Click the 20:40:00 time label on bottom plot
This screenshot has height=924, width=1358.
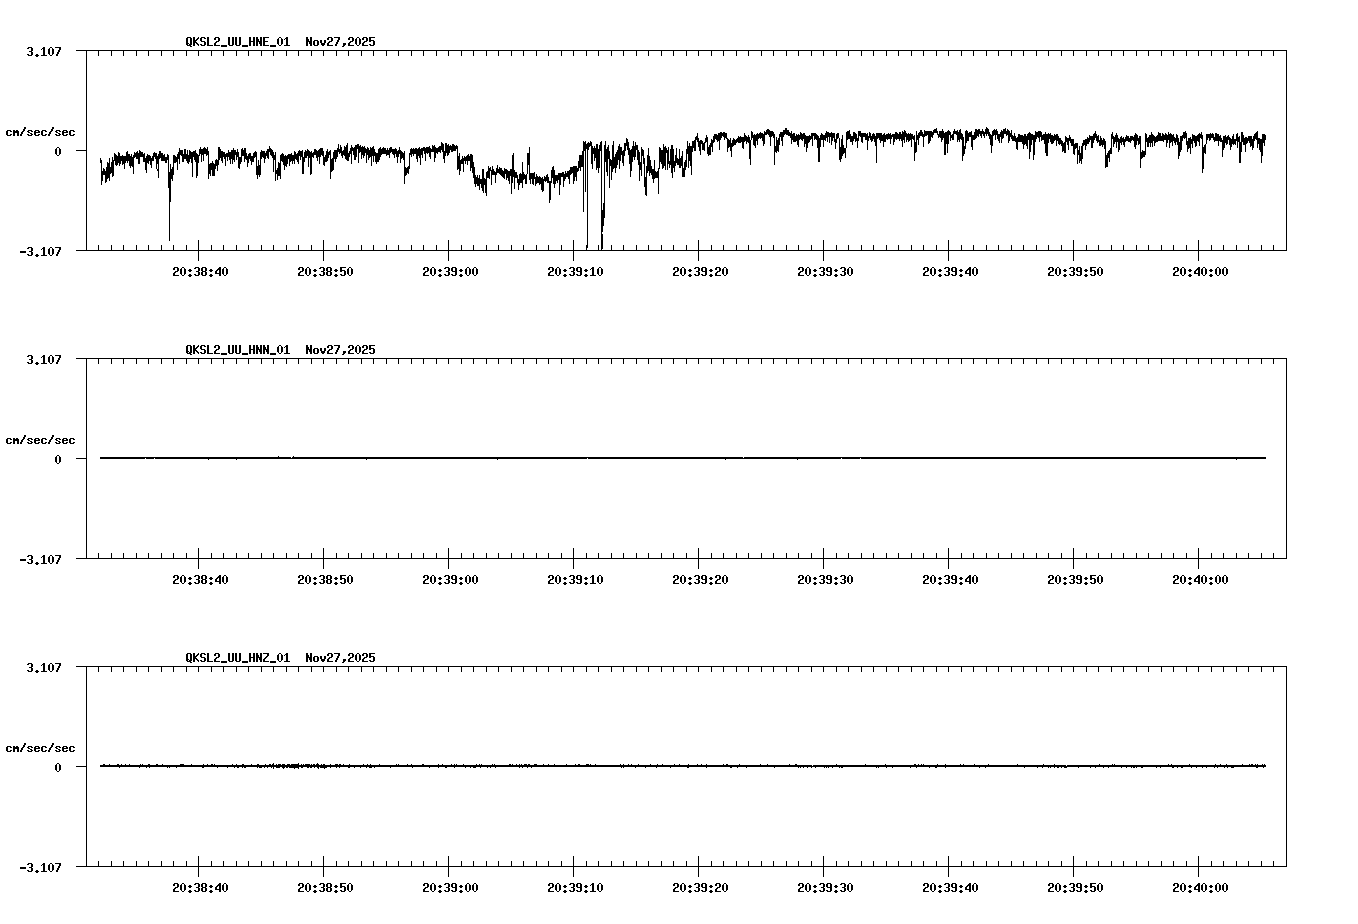tap(1201, 886)
